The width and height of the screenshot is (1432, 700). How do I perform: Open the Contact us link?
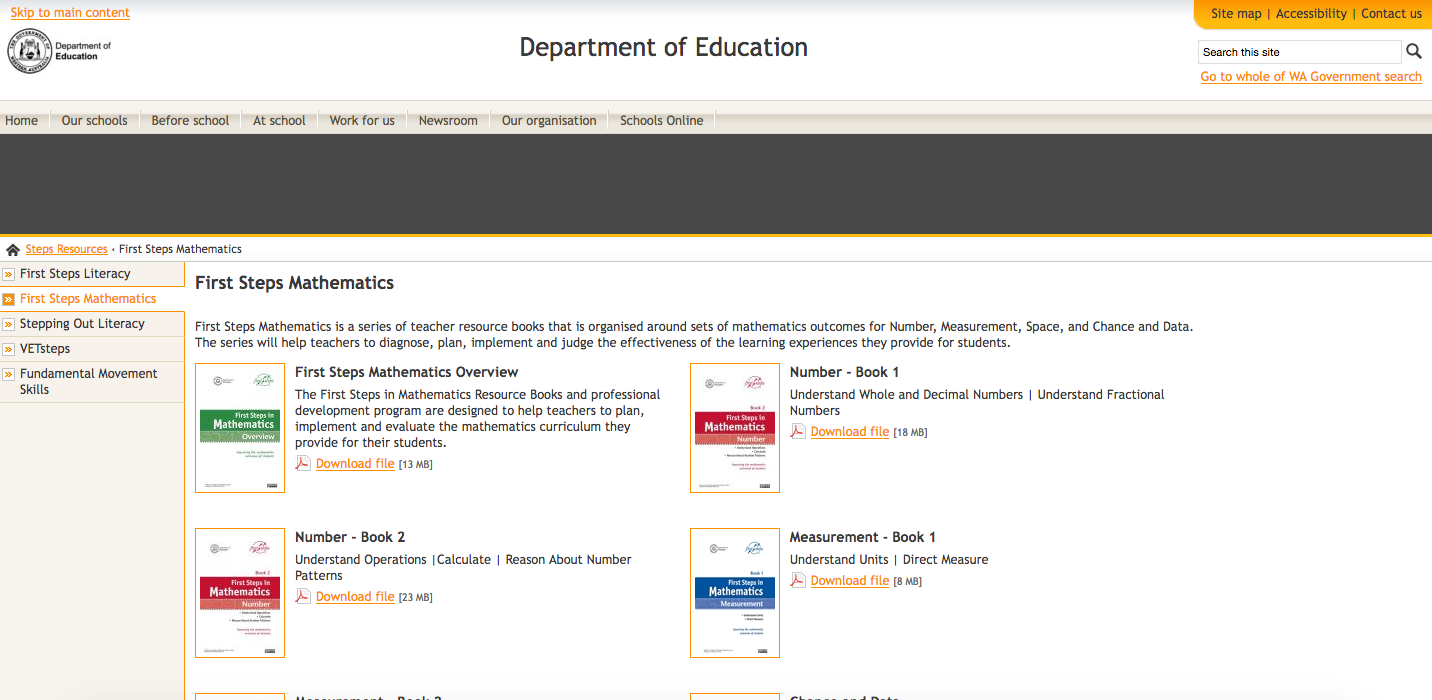click(1391, 14)
